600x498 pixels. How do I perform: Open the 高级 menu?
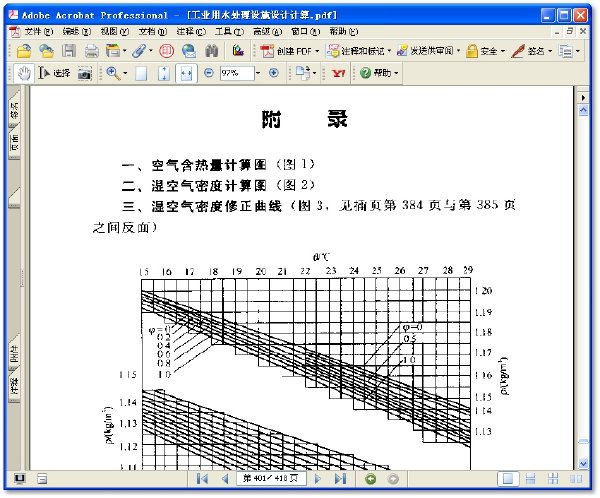[x=267, y=31]
